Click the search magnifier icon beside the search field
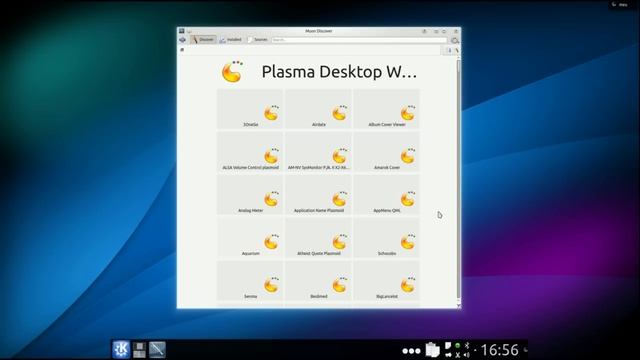This screenshot has width=640, height=360. click(454, 40)
